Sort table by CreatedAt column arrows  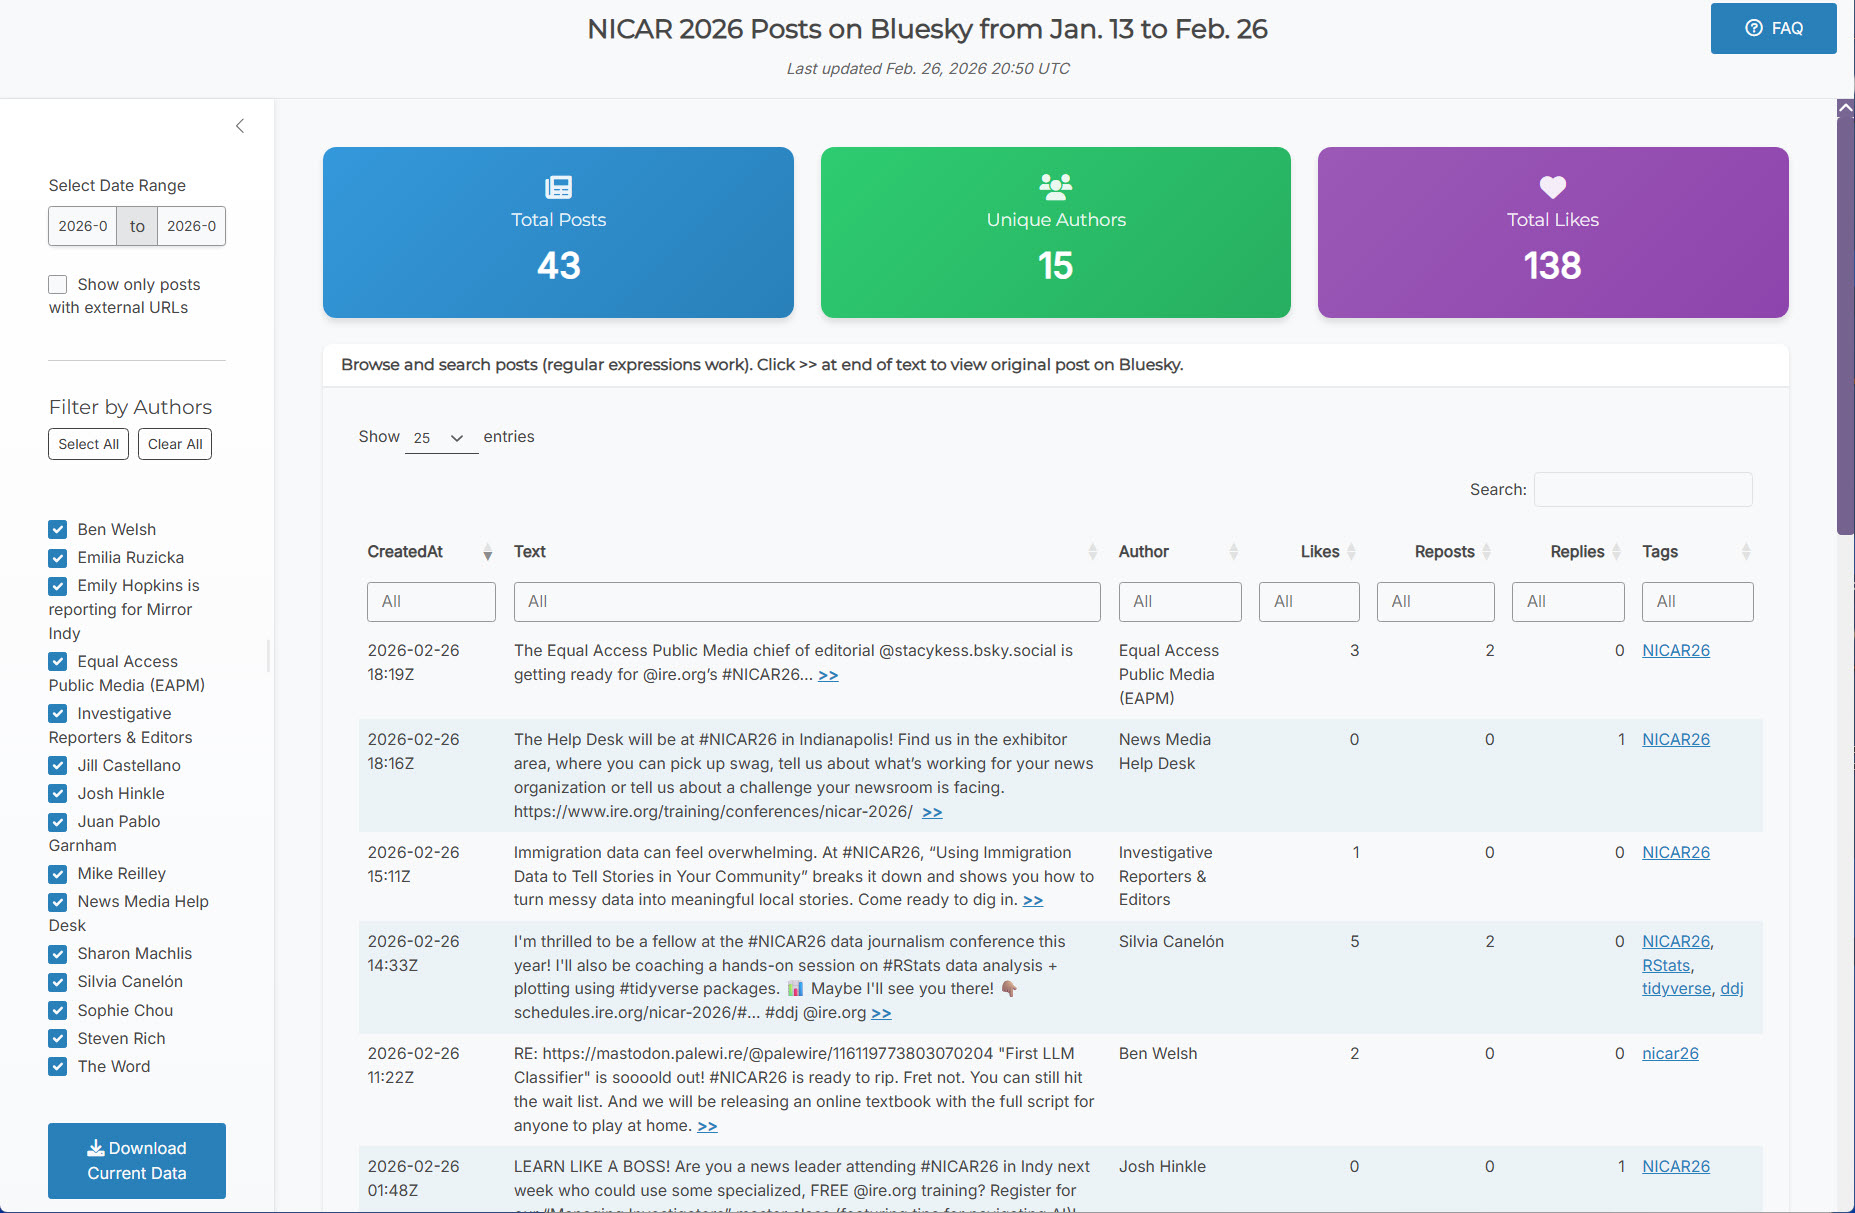point(487,552)
